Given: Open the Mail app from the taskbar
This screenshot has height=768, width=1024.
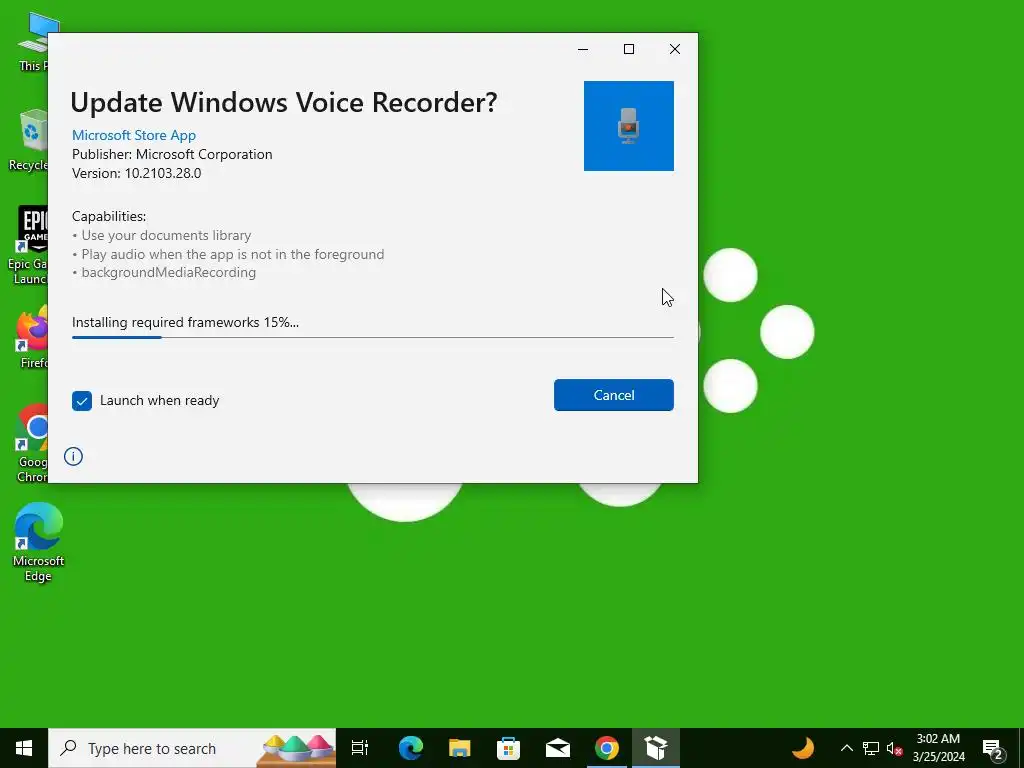Looking at the screenshot, I should (558, 748).
